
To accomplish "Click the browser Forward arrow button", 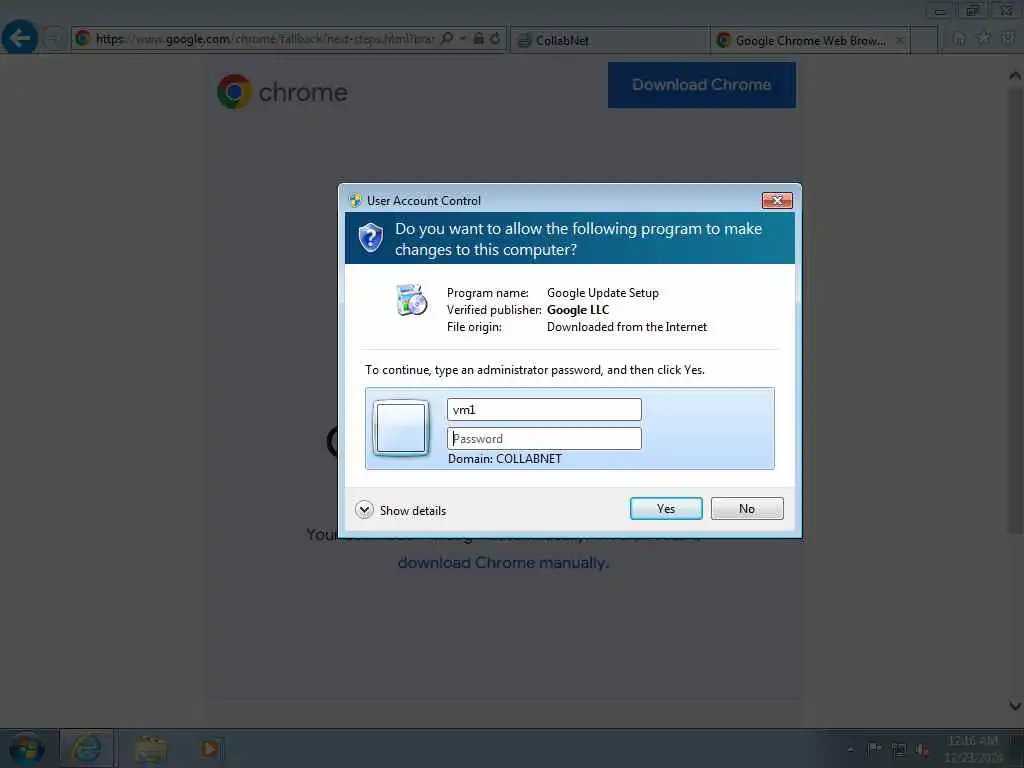I will (54, 39).
